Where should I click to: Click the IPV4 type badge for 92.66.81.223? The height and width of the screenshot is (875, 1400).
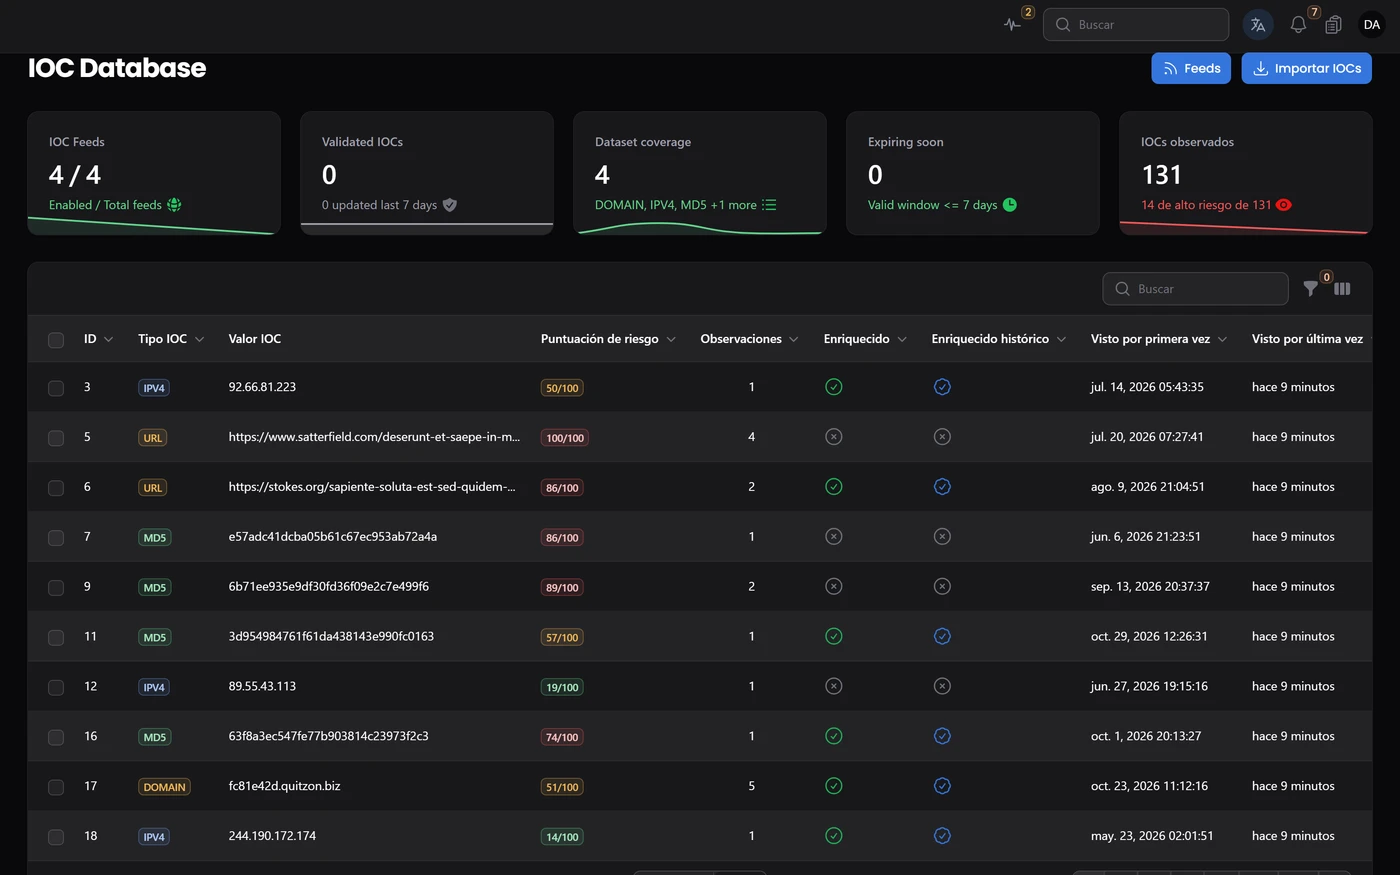[x=154, y=388]
